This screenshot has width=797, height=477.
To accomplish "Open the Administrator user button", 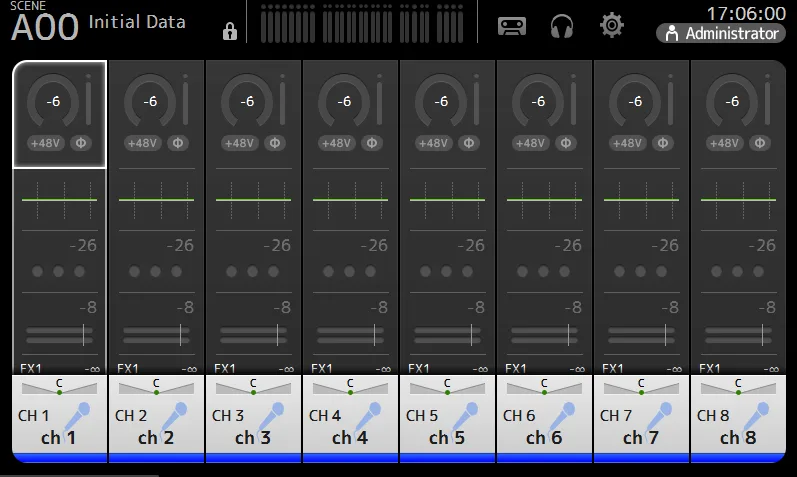I will pos(721,34).
